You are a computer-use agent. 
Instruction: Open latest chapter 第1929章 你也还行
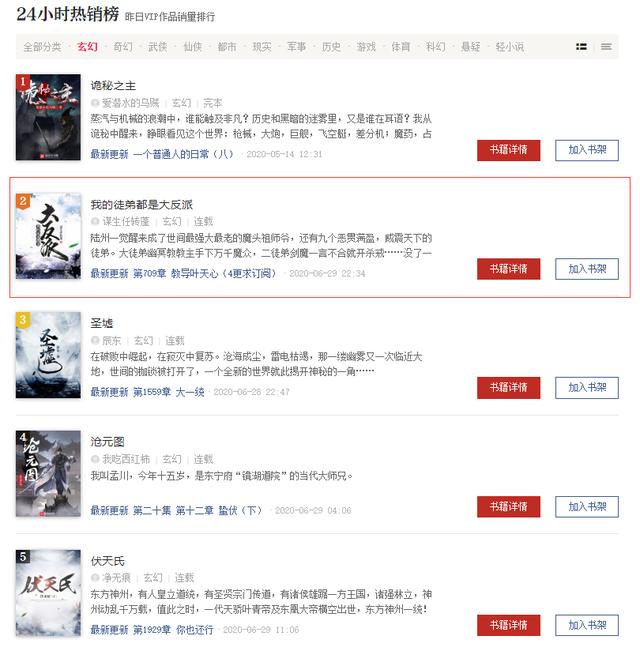(173, 630)
